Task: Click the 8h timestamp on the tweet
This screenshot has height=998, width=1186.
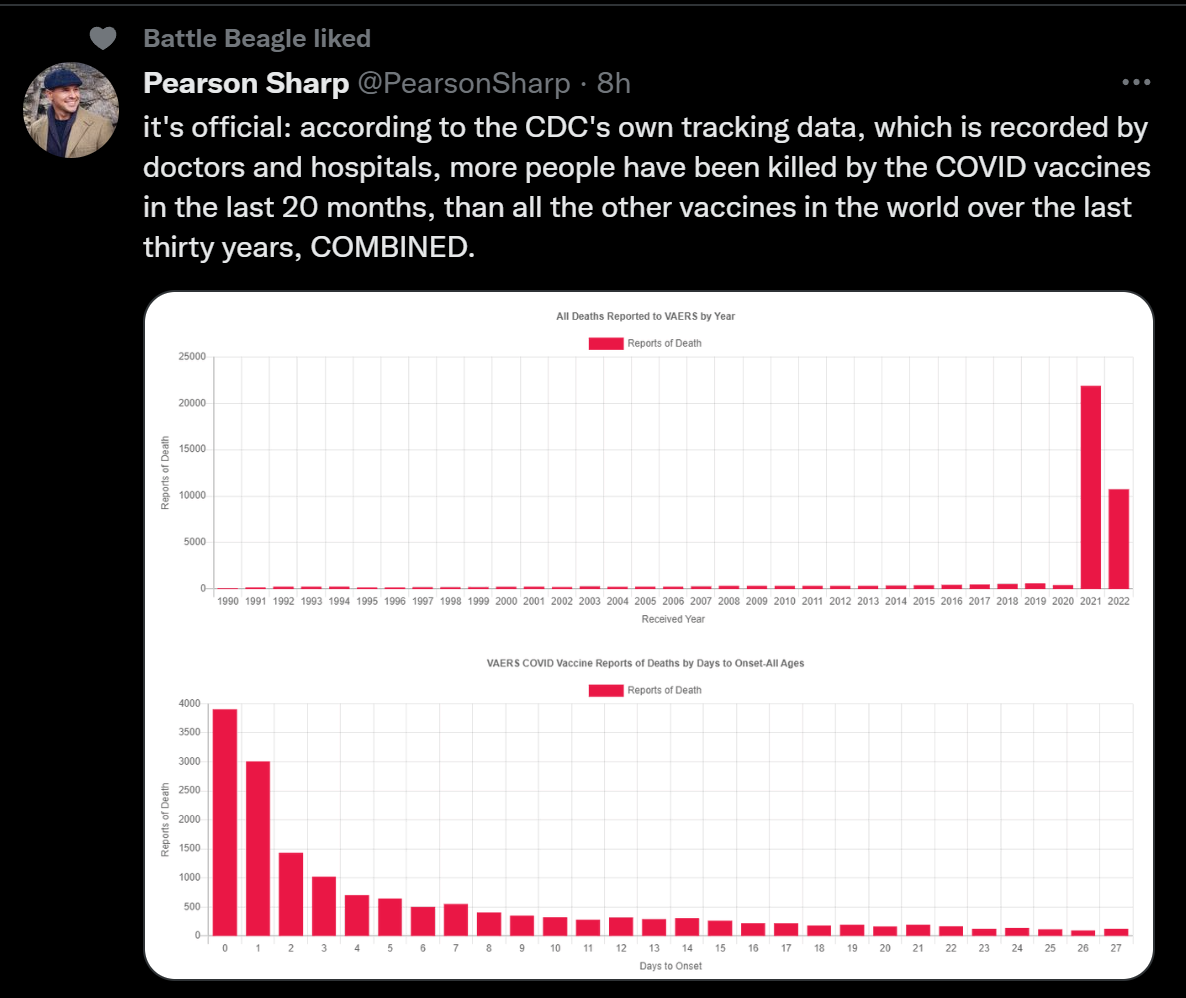Action: tap(613, 83)
